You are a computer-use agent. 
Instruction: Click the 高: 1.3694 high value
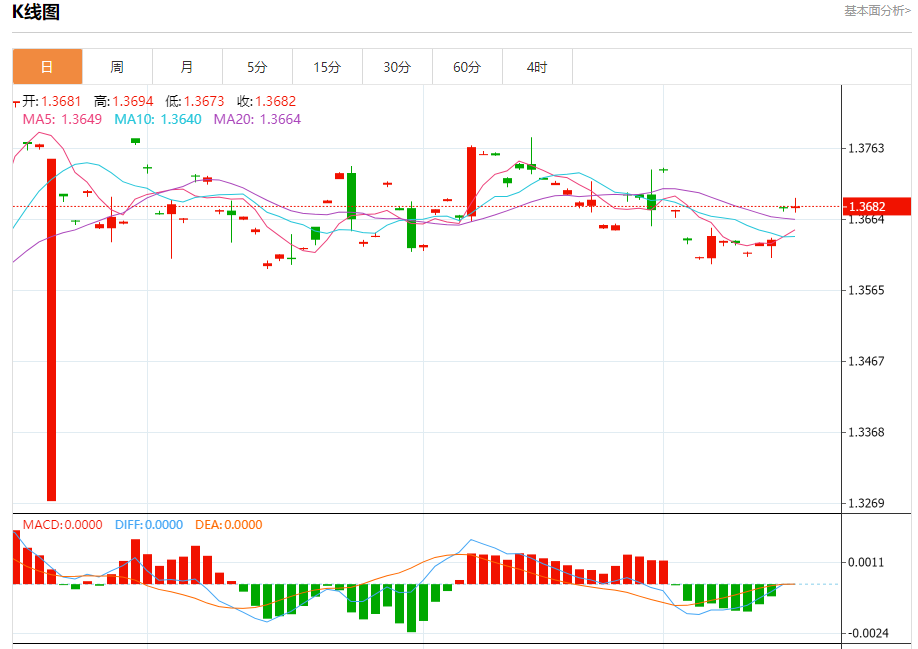click(124, 101)
